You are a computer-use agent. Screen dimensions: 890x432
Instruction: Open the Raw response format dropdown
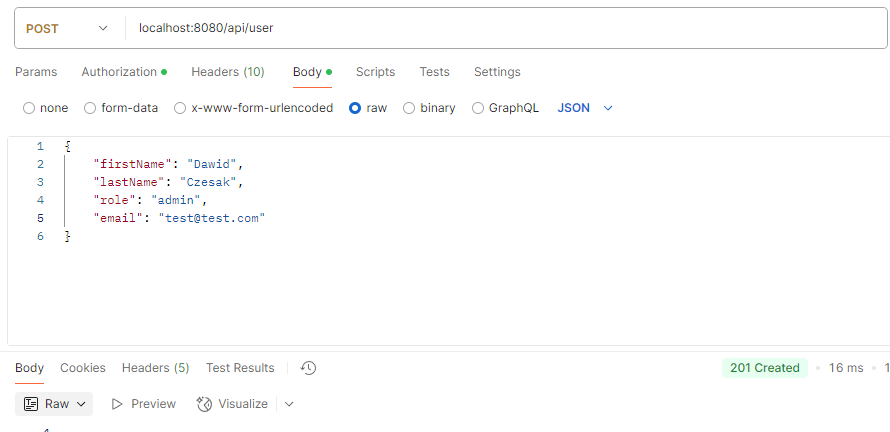pyautogui.click(x=54, y=404)
